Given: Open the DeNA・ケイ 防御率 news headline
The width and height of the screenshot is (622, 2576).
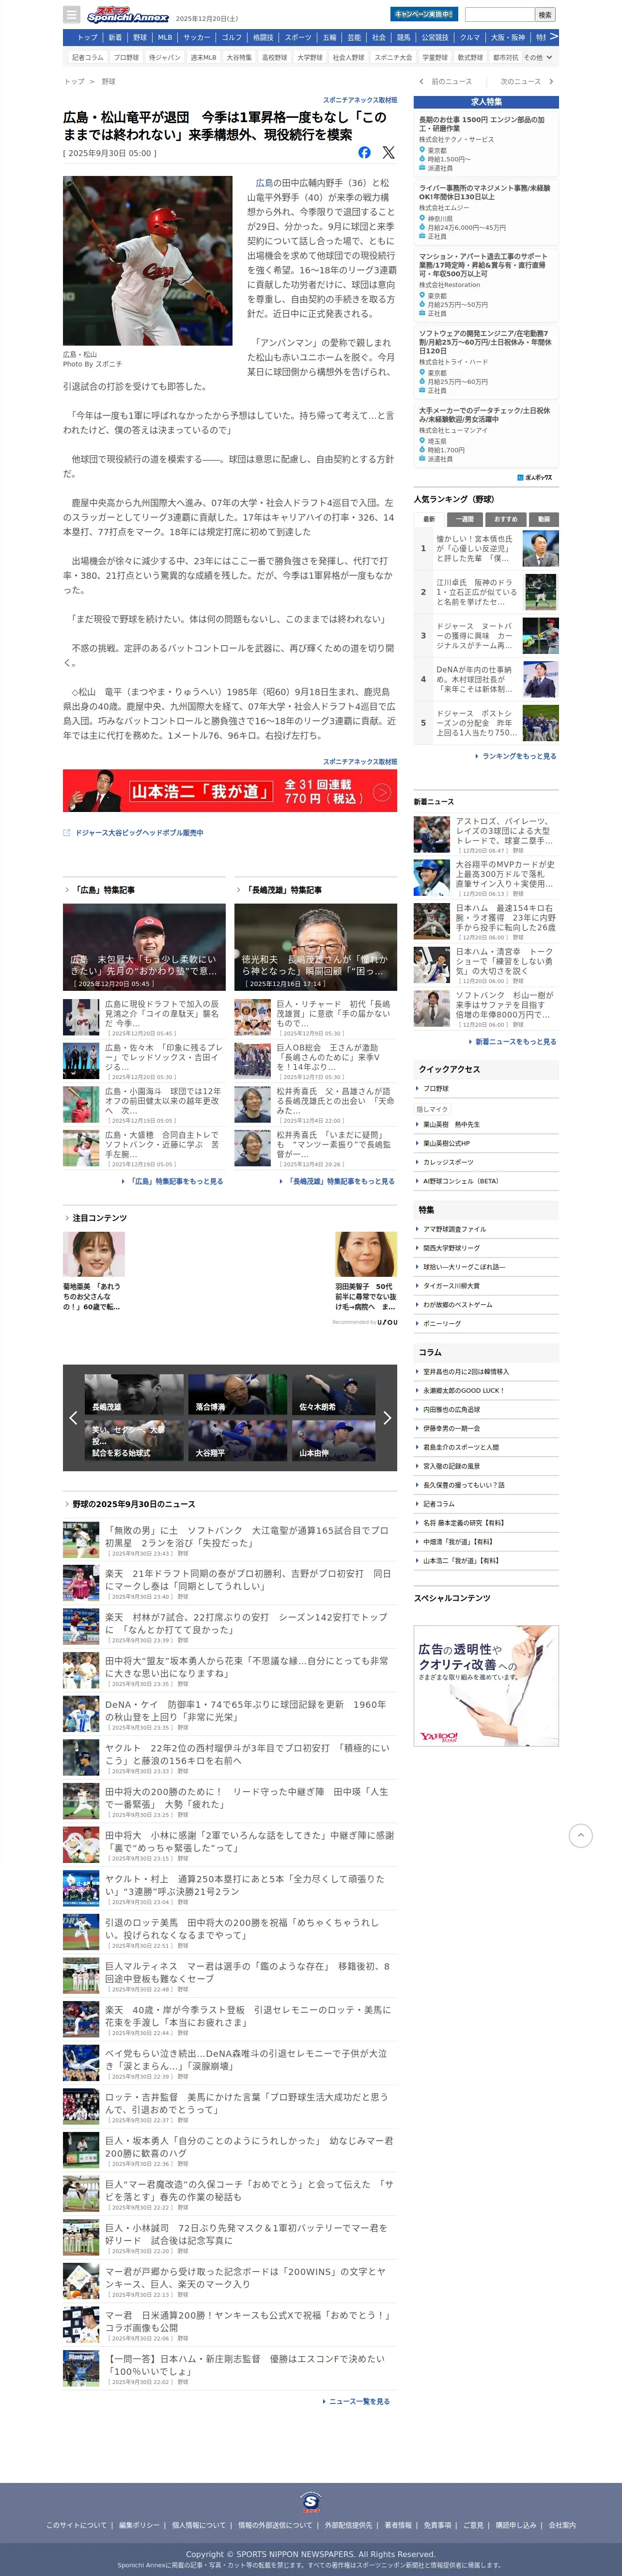Looking at the screenshot, I should [247, 1710].
